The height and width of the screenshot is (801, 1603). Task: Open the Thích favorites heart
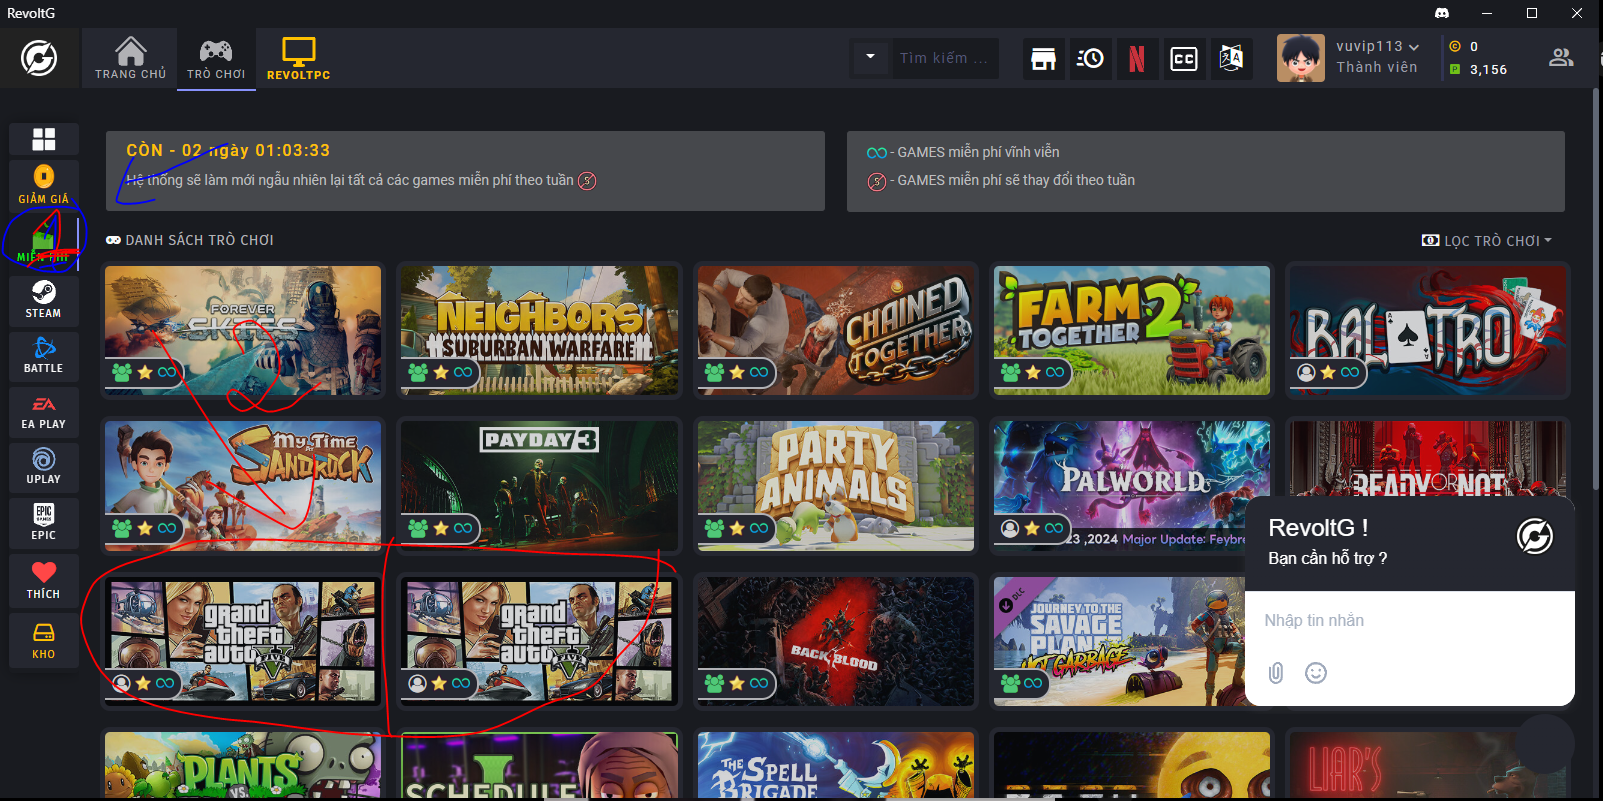point(43,580)
